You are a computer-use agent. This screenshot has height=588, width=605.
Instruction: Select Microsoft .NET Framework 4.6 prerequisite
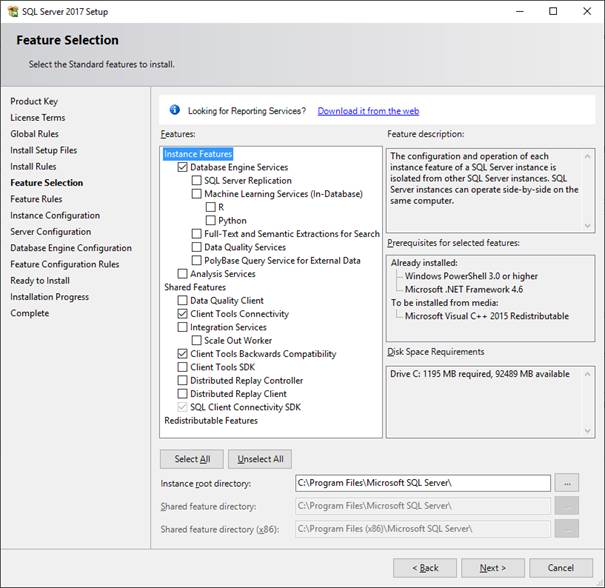click(x=464, y=289)
